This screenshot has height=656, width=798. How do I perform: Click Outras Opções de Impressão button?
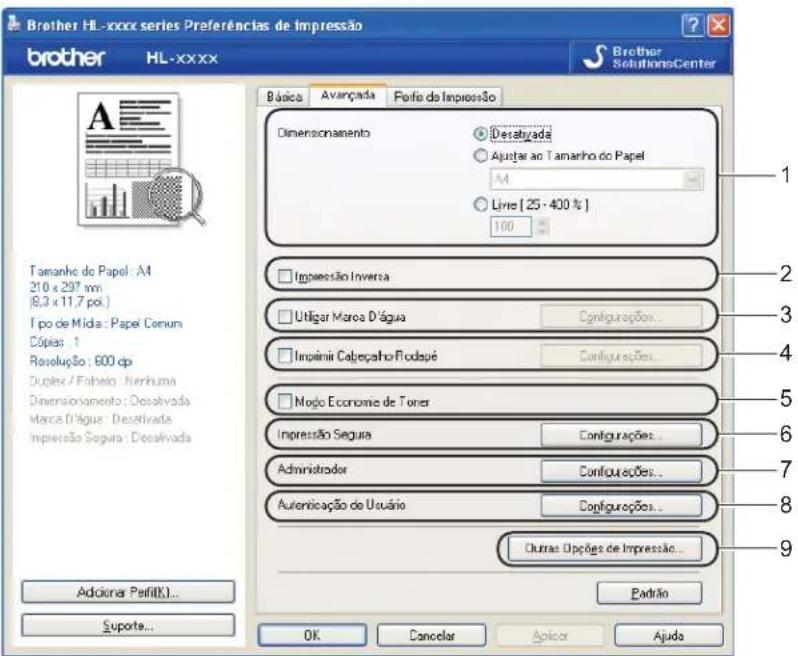click(605, 548)
